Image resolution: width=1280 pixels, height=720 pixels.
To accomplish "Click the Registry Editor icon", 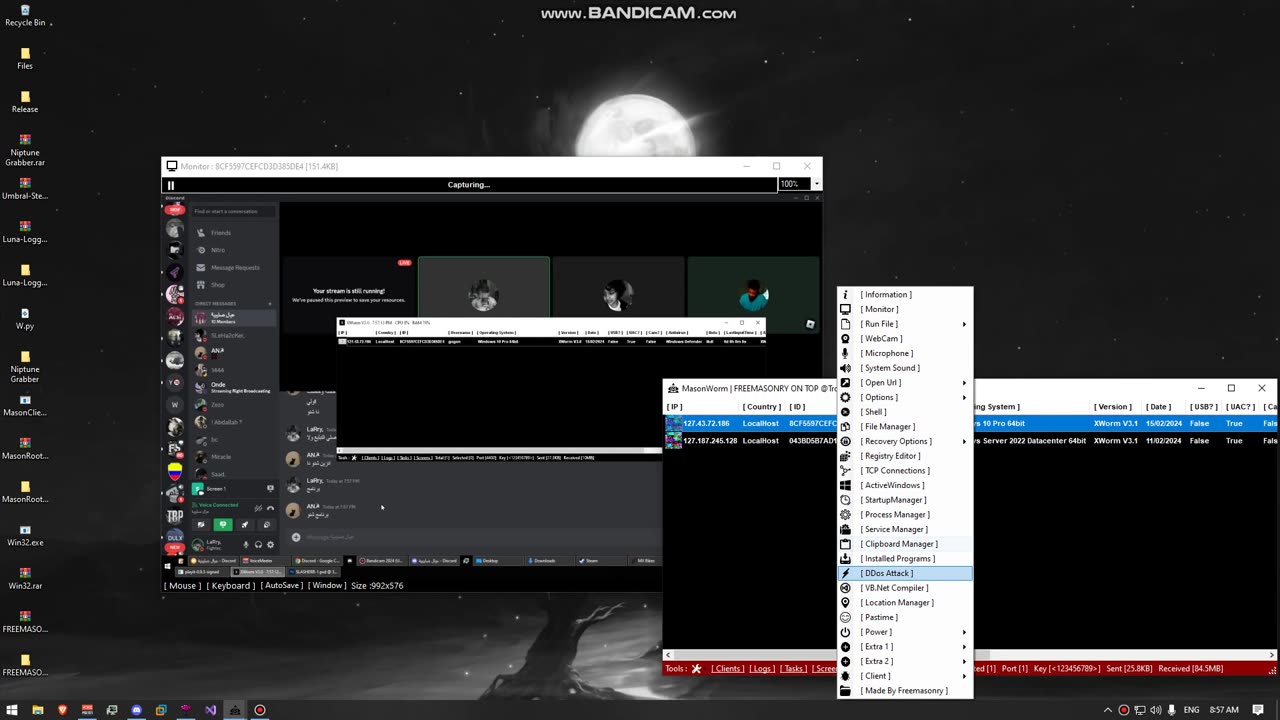I will pyautogui.click(x=845, y=456).
